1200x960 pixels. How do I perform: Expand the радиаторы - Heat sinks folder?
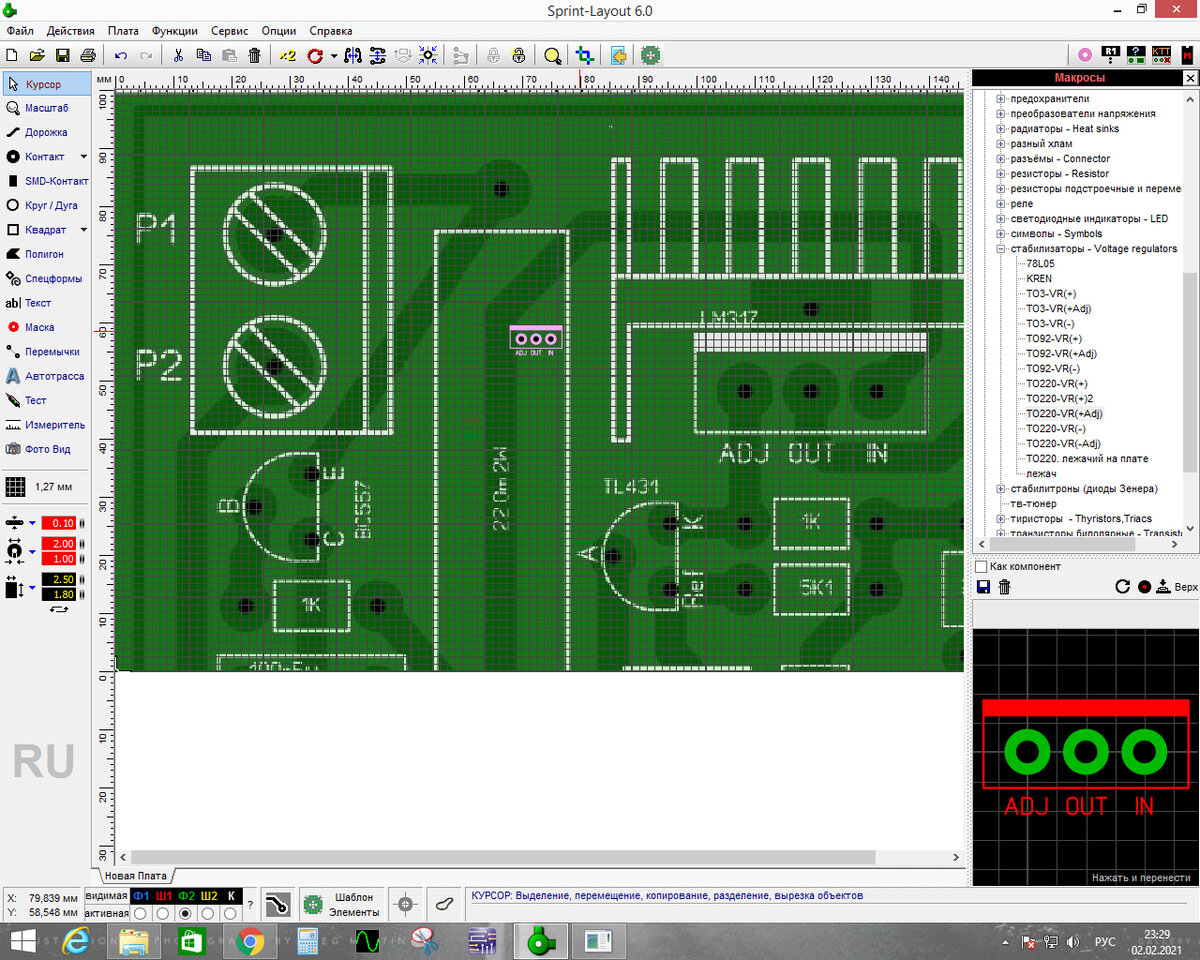coord(1000,129)
